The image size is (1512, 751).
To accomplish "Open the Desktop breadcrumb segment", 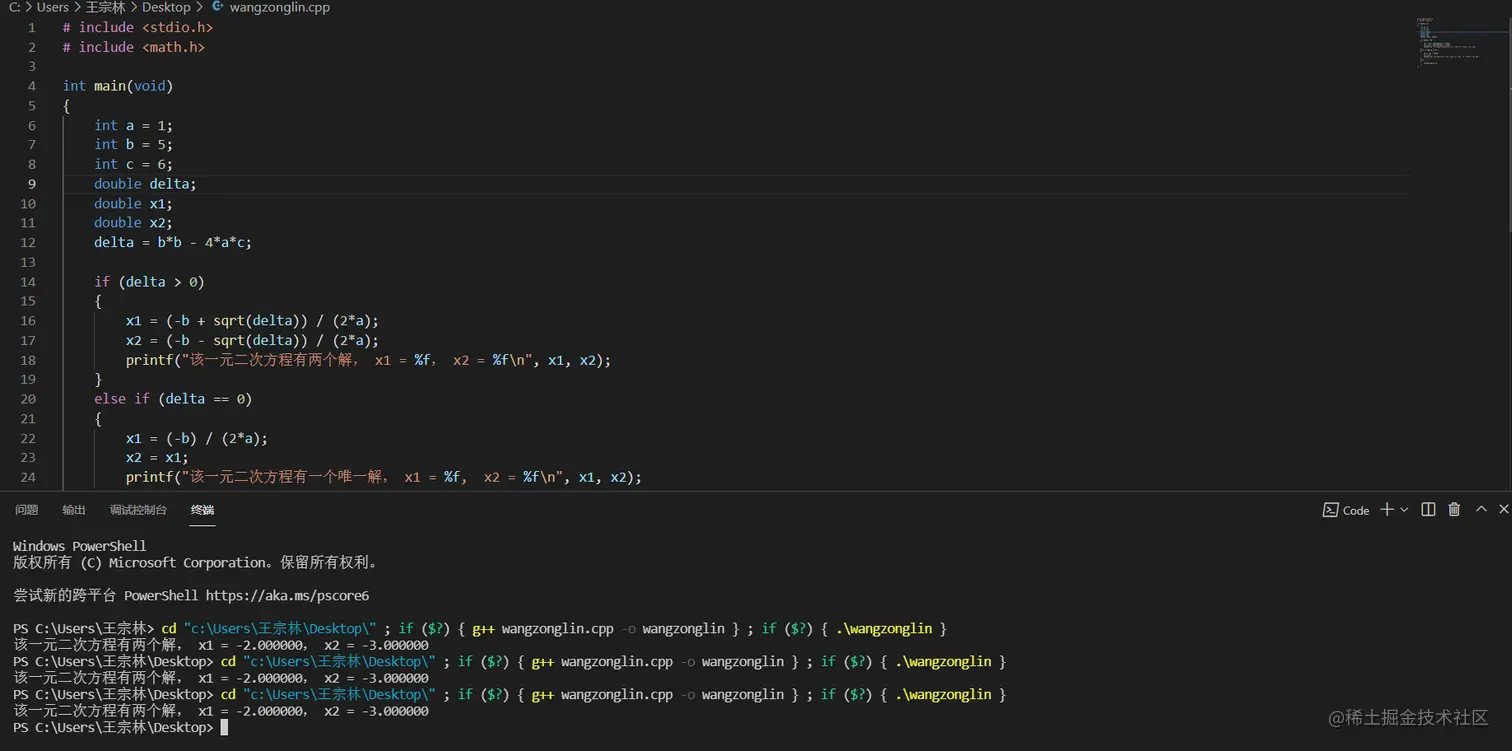I will [166, 7].
